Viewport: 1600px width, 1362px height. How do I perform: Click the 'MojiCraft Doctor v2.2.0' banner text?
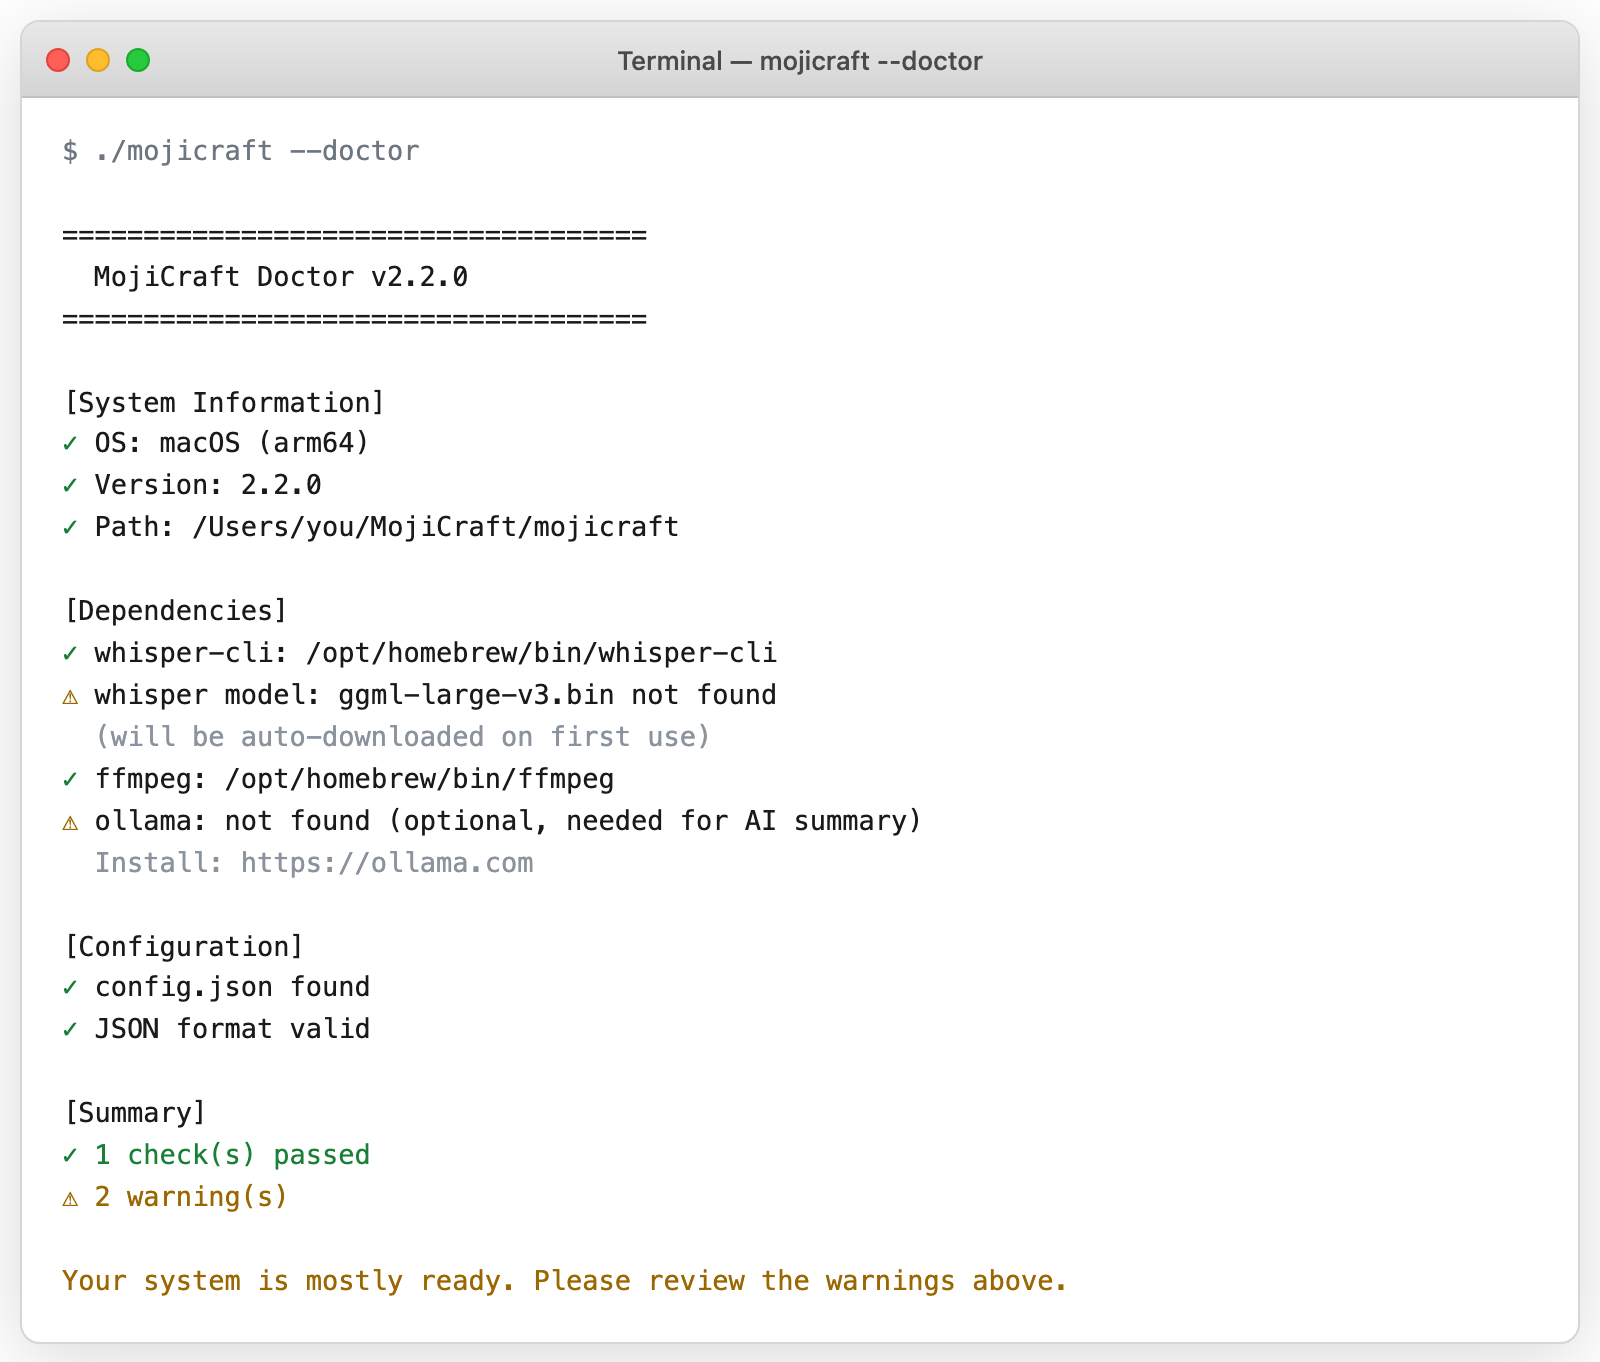click(x=280, y=277)
